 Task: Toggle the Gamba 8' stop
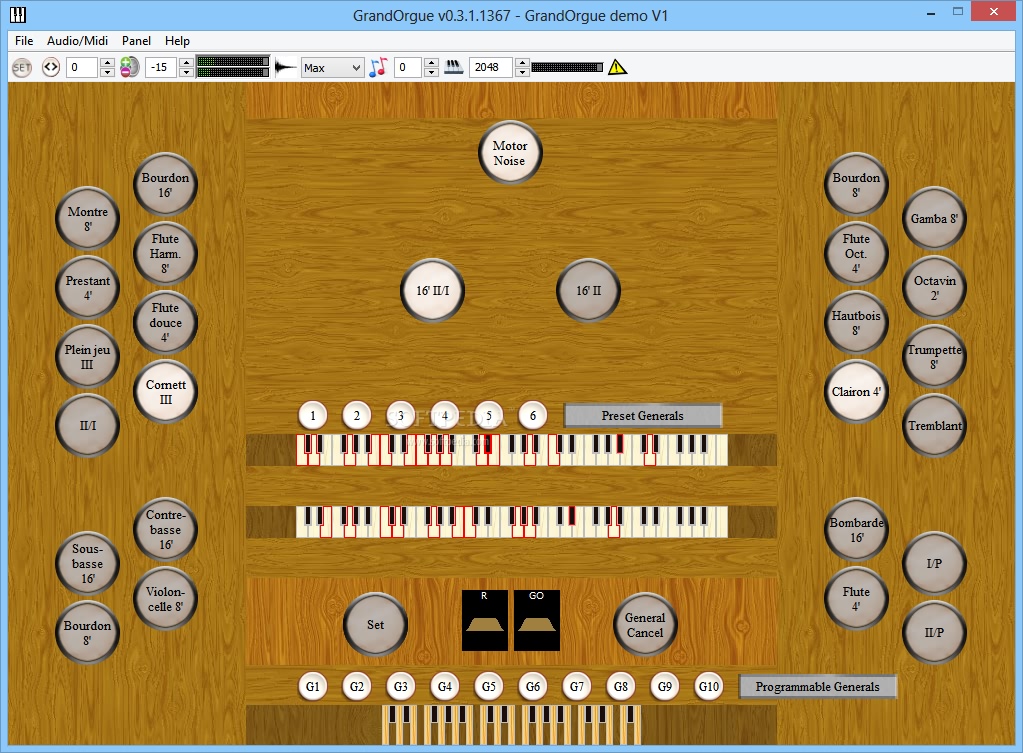pyautogui.click(x=934, y=219)
